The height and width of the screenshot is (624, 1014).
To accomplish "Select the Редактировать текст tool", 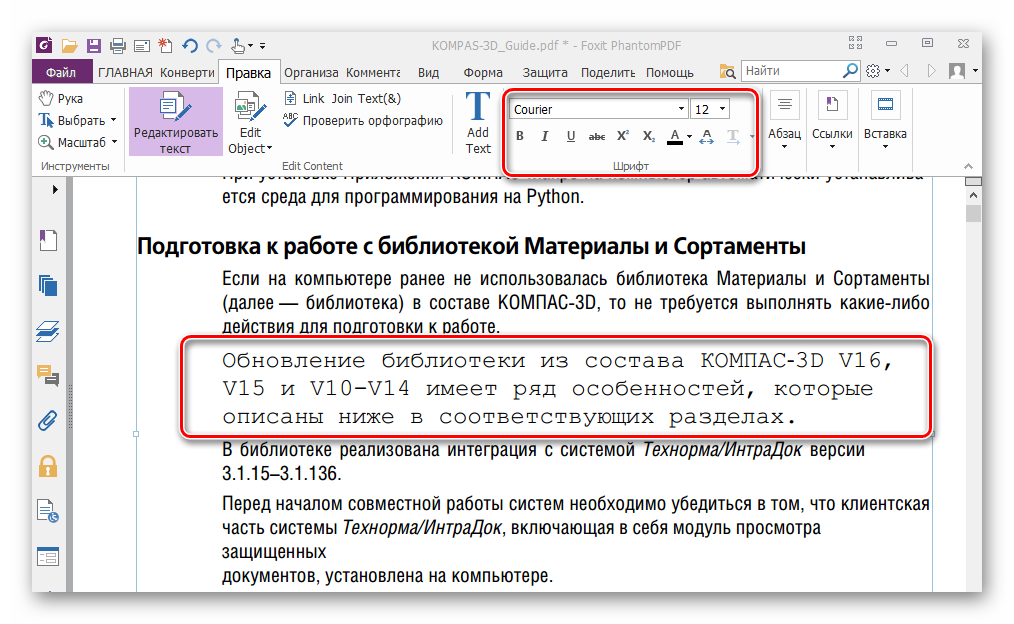I will [175, 123].
